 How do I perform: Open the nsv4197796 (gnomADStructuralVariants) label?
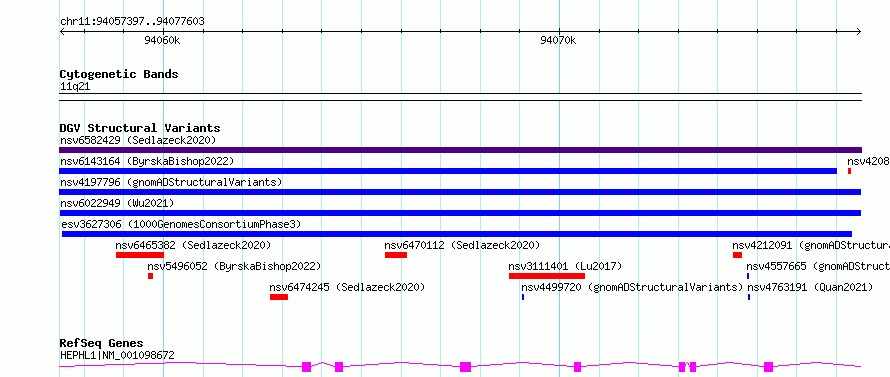coord(171,182)
